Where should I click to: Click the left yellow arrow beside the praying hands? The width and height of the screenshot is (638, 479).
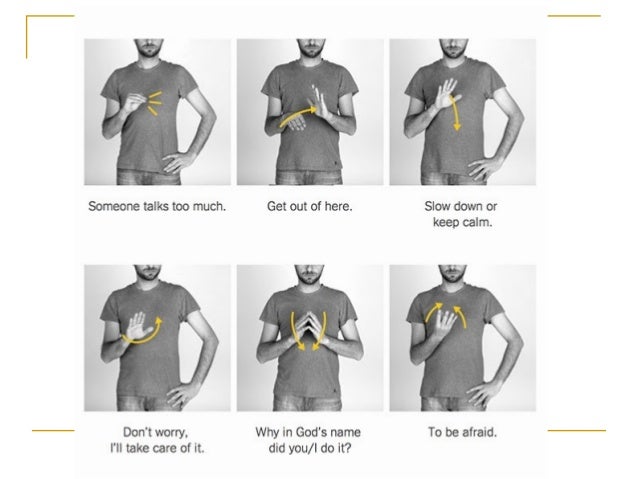(297, 331)
